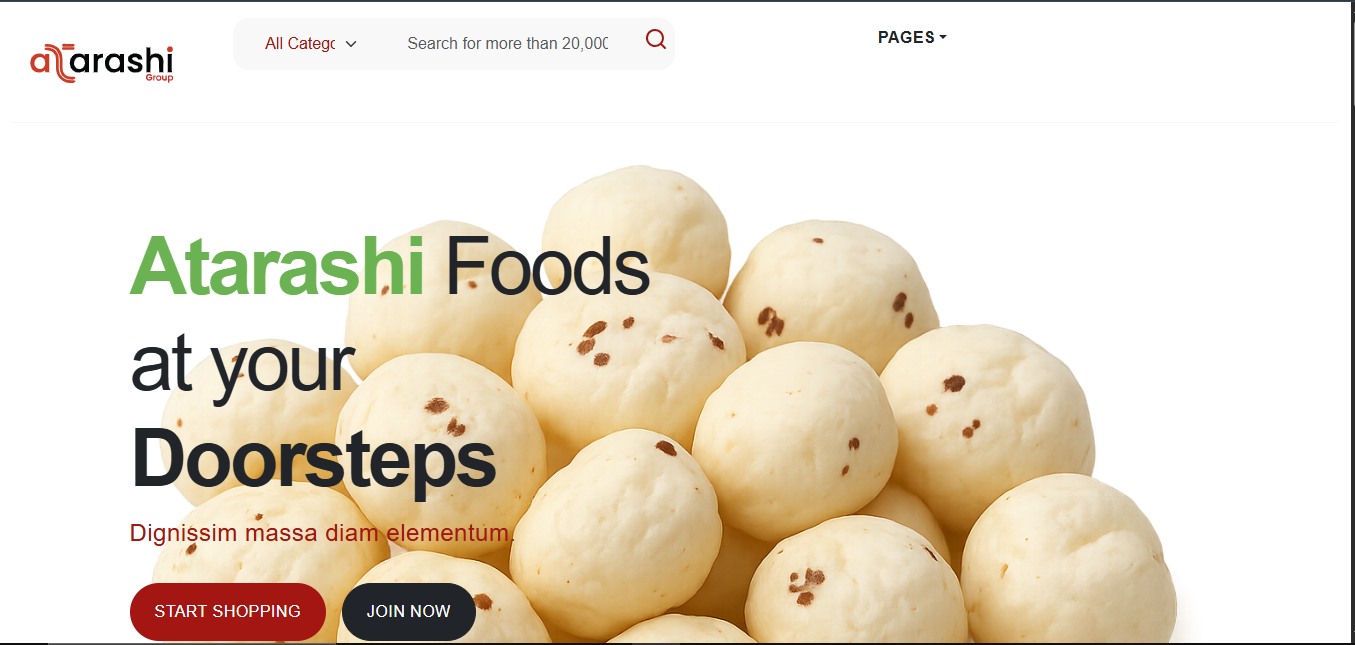Screen dimensions: 1355x645
Task: Click the chevron arrow beside All Categories
Action: click(x=351, y=44)
